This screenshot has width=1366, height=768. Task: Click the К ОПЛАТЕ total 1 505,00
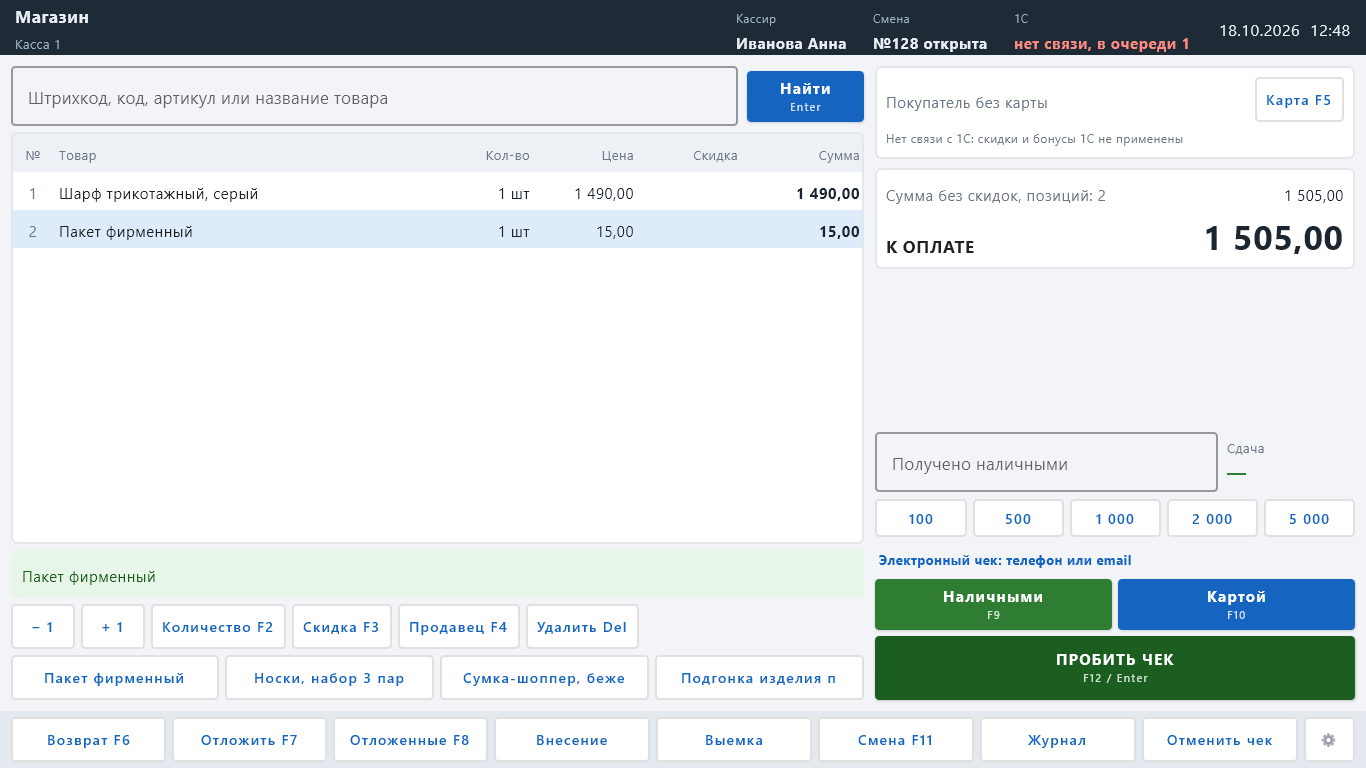coord(1273,239)
